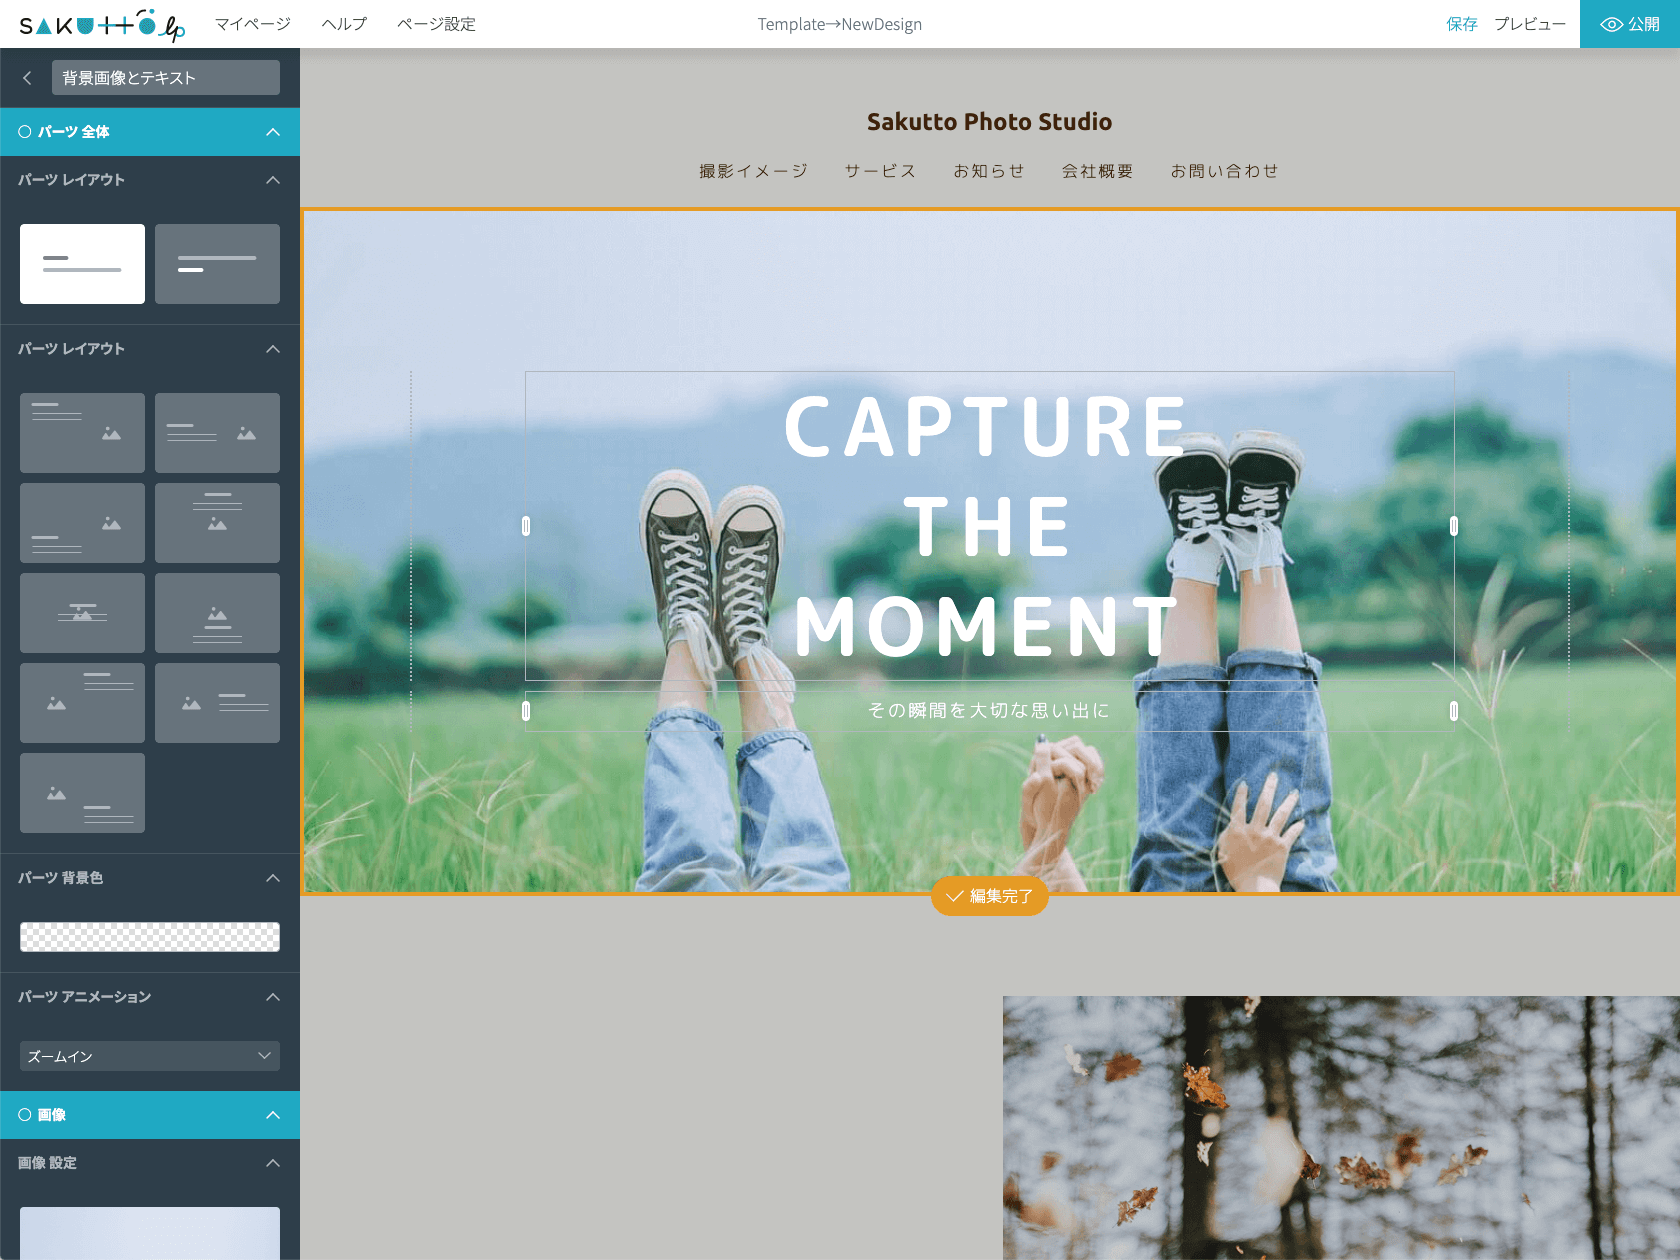The height and width of the screenshot is (1260, 1680).
Task: Click the SAKUTTO lp logo
Action: (x=102, y=24)
